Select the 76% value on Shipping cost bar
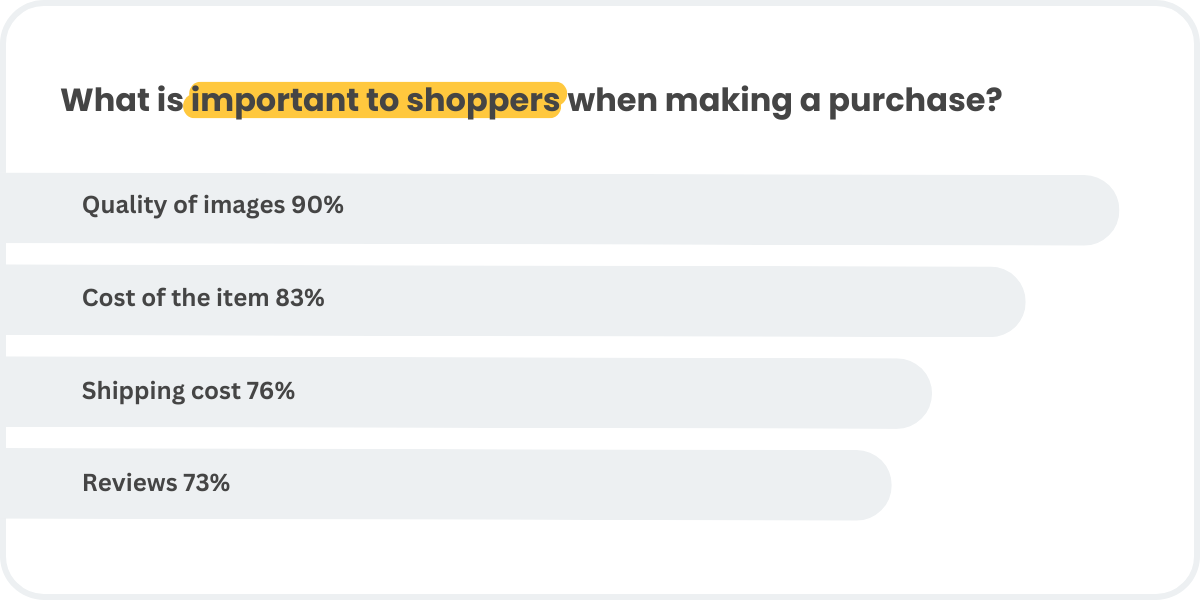Screen dimensions: 1200x600 click(x=270, y=390)
